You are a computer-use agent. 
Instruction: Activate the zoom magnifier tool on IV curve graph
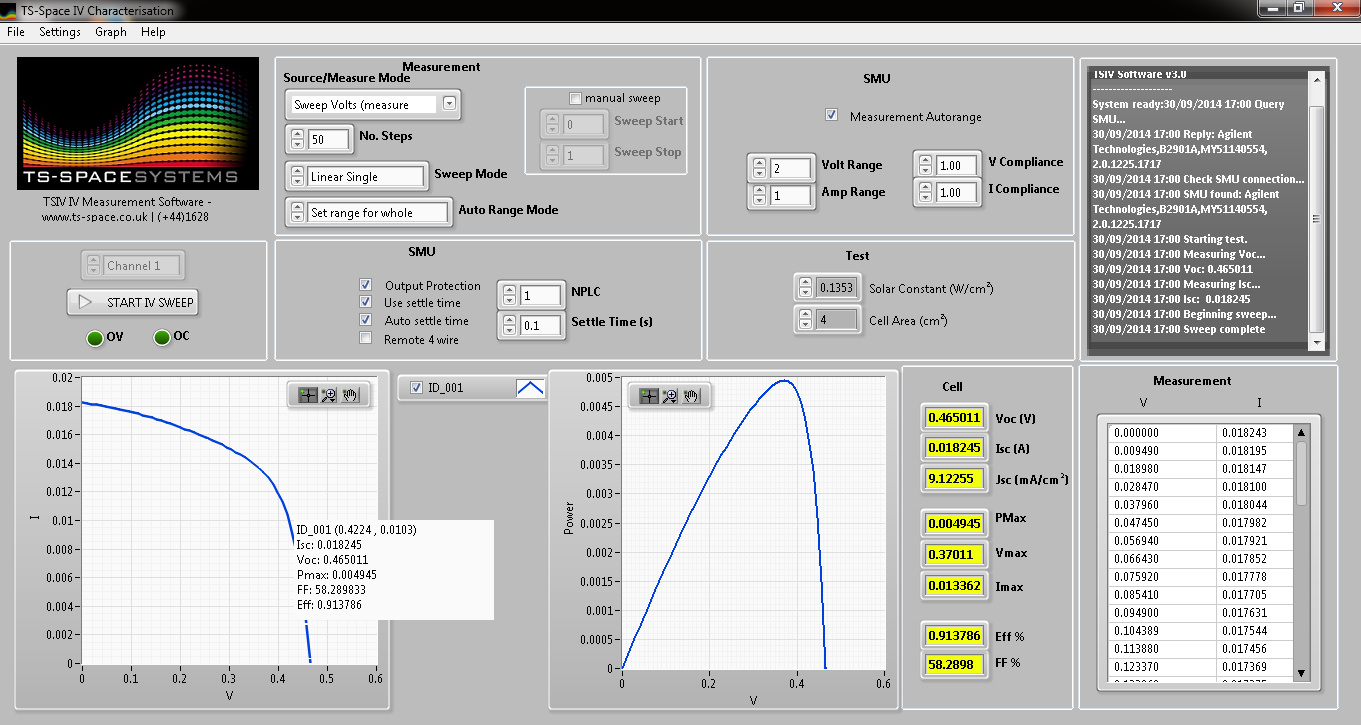point(328,395)
